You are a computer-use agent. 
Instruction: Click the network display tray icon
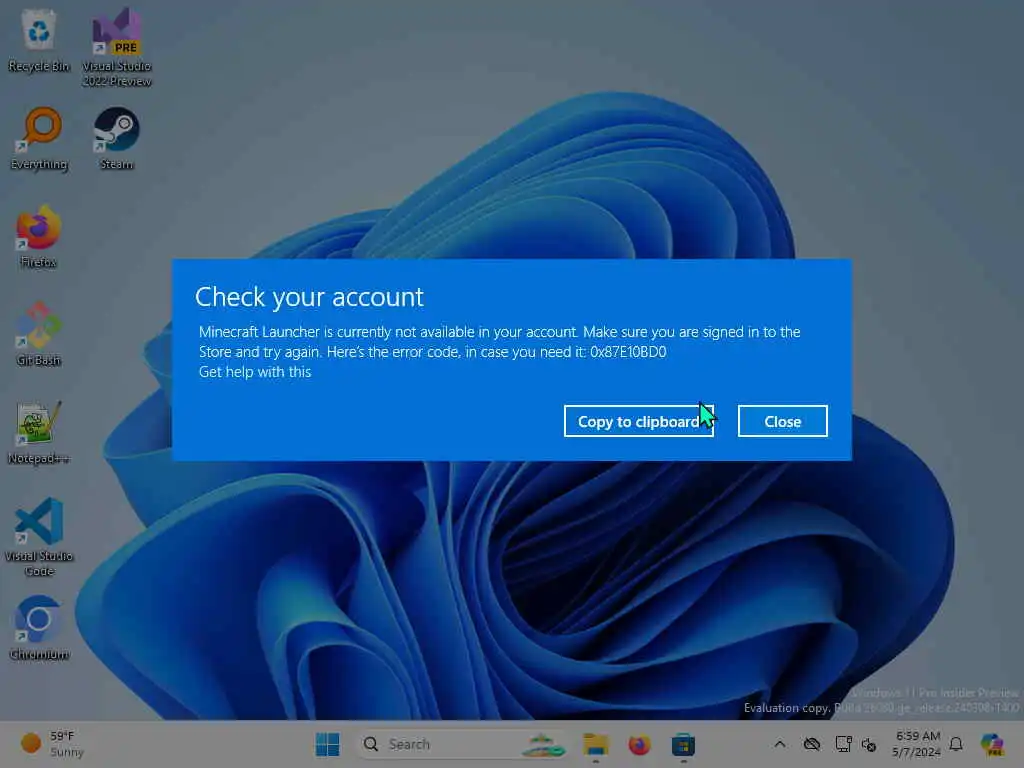point(843,744)
